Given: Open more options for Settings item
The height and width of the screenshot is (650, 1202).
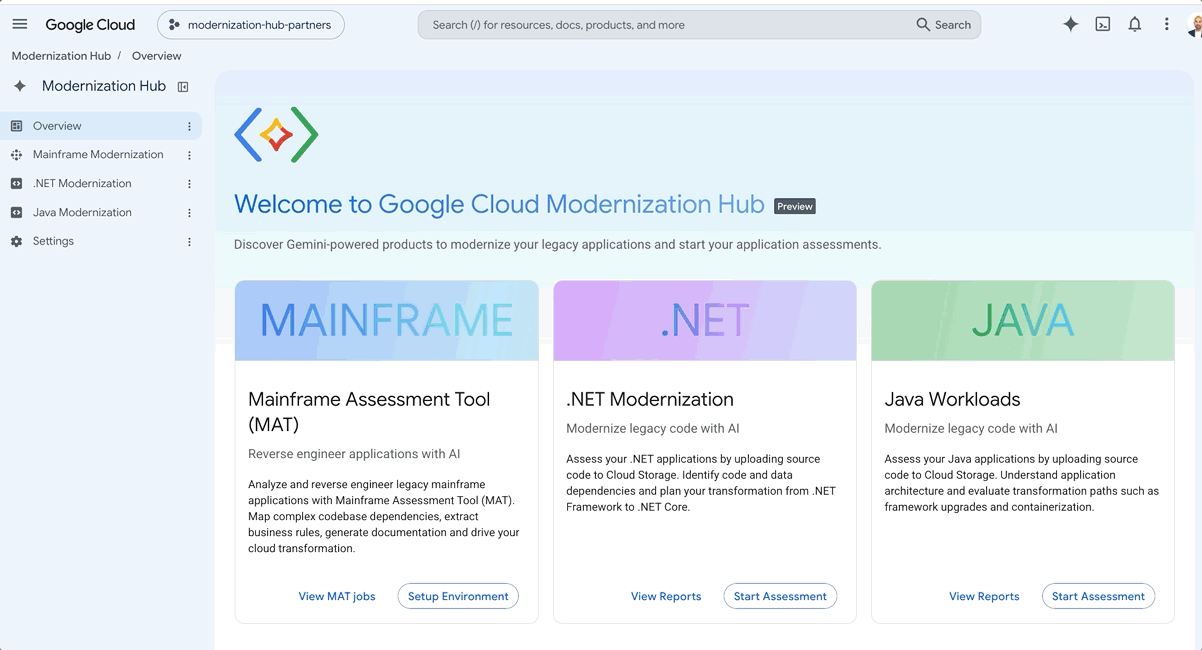Looking at the screenshot, I should point(189,242).
